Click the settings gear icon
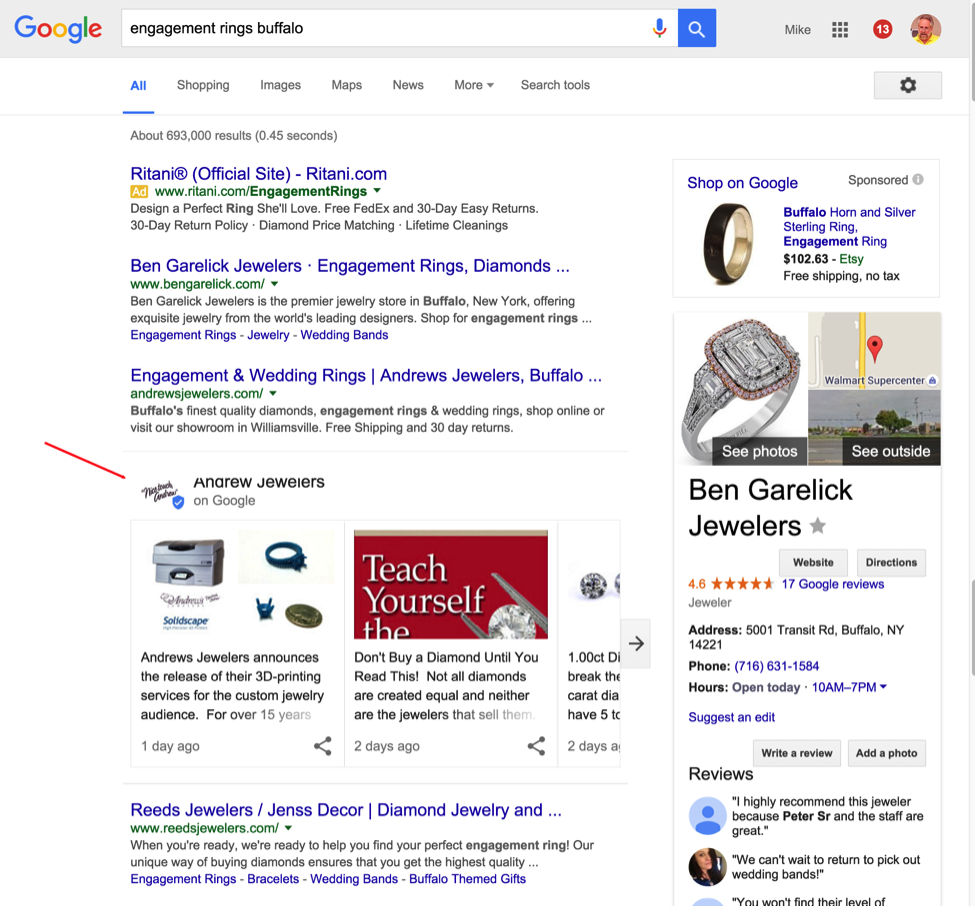This screenshot has width=975, height=907. coord(907,85)
